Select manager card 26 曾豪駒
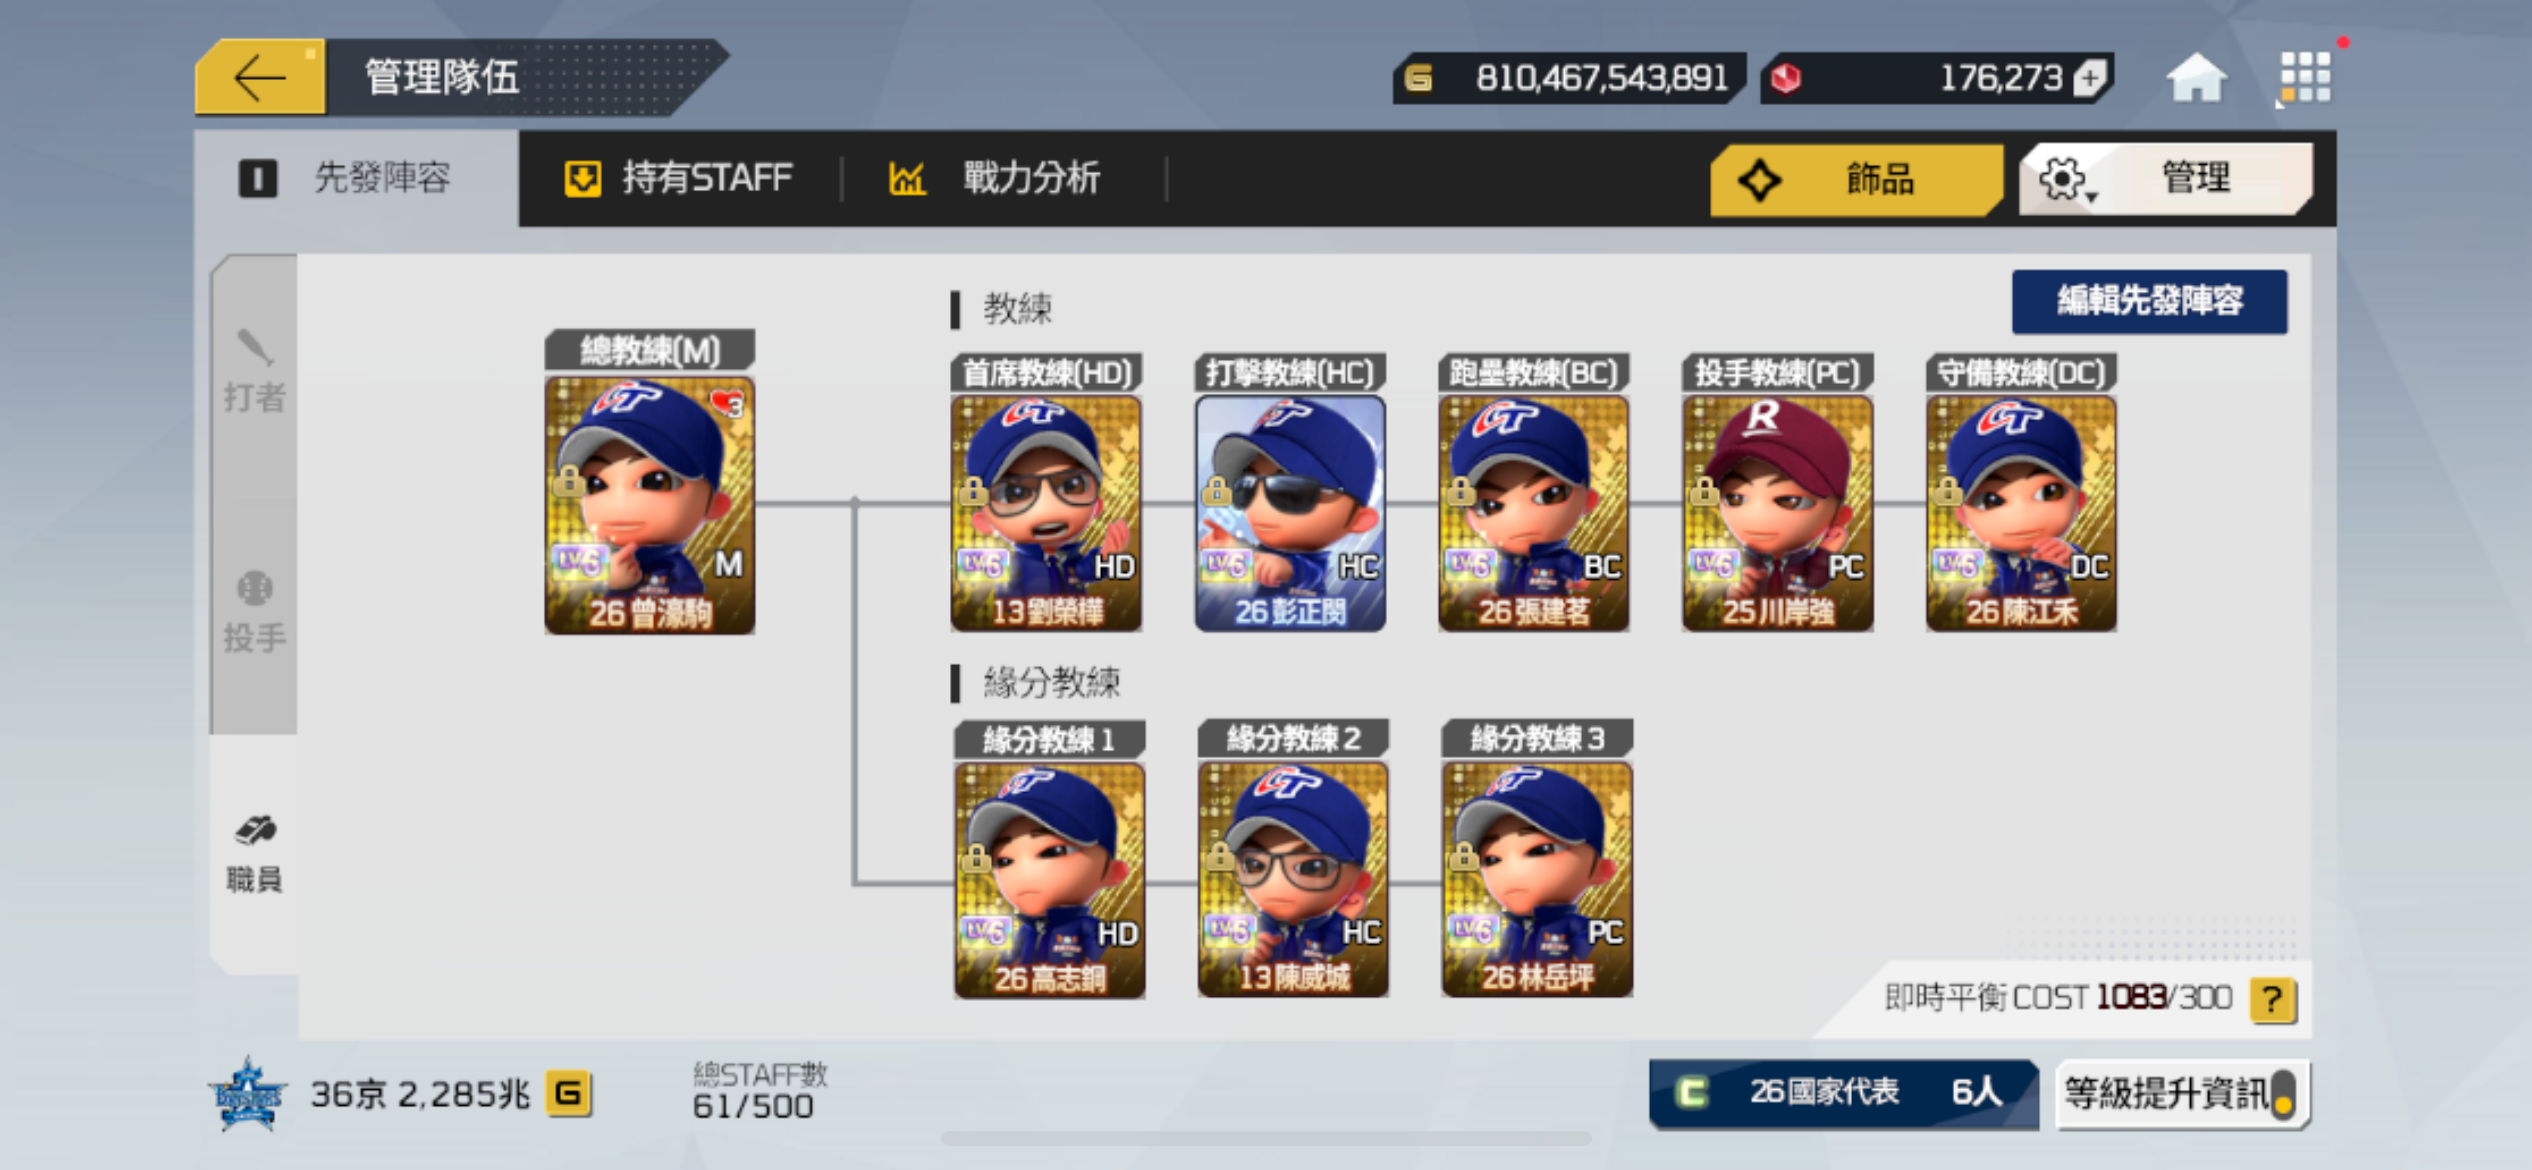 (650, 505)
